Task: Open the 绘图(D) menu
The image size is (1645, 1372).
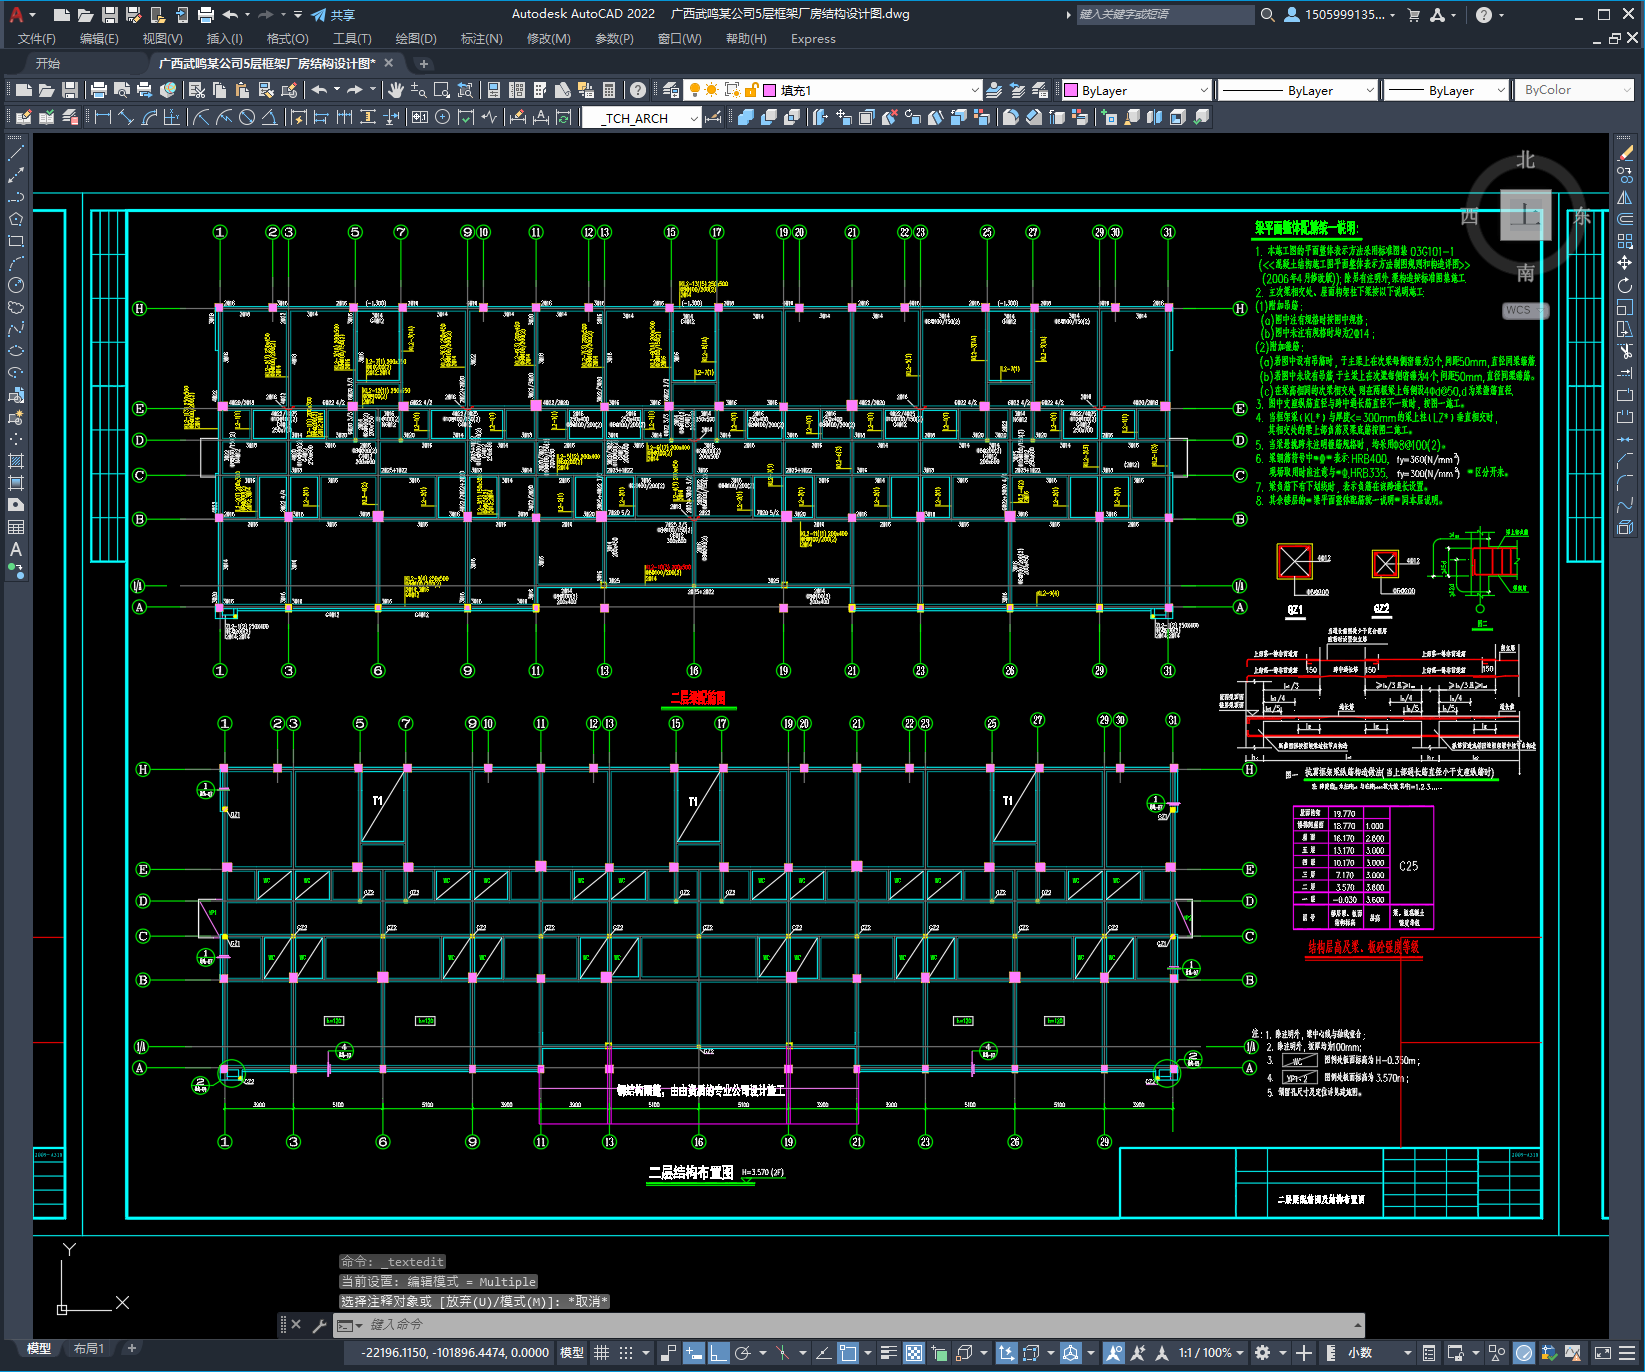Action: (416, 39)
